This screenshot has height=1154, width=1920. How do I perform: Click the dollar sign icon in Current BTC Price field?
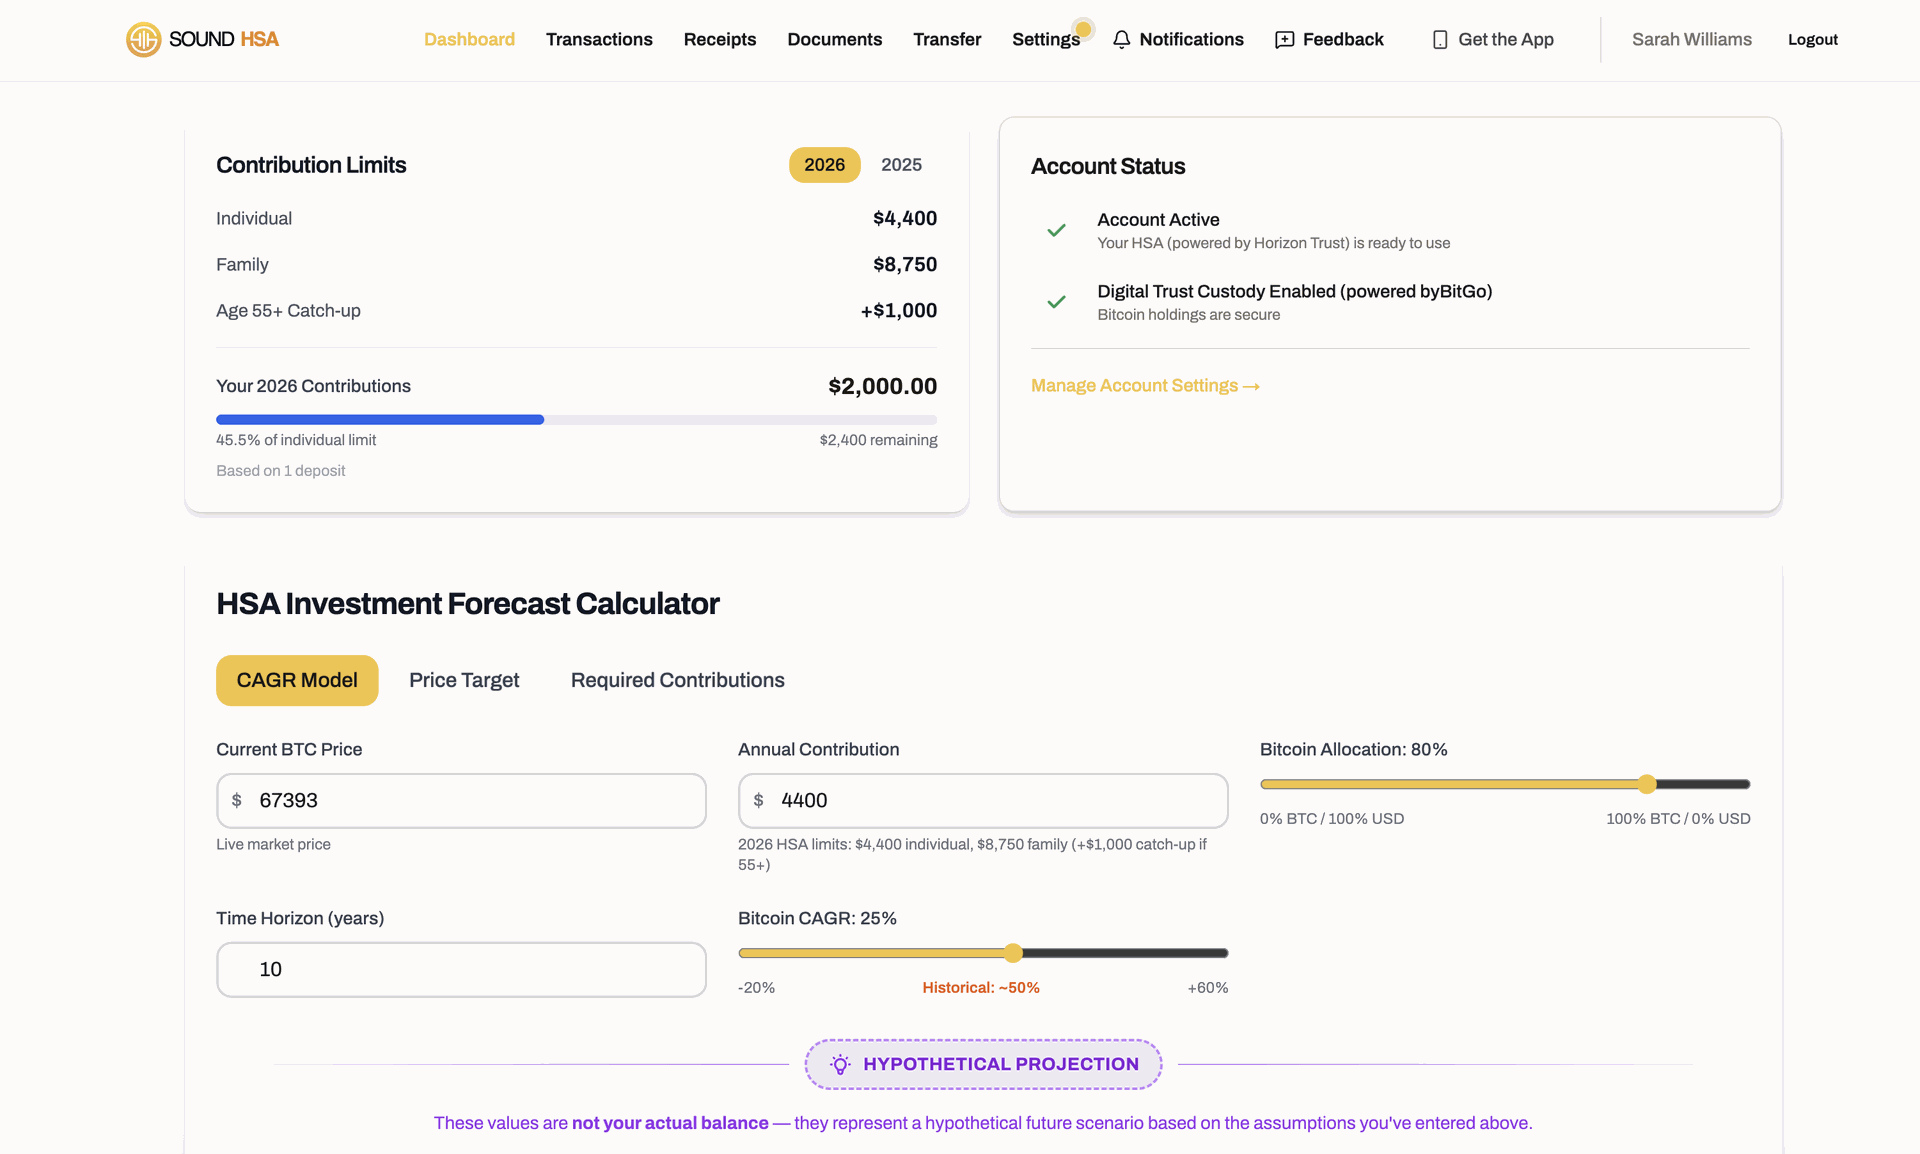[x=237, y=800]
